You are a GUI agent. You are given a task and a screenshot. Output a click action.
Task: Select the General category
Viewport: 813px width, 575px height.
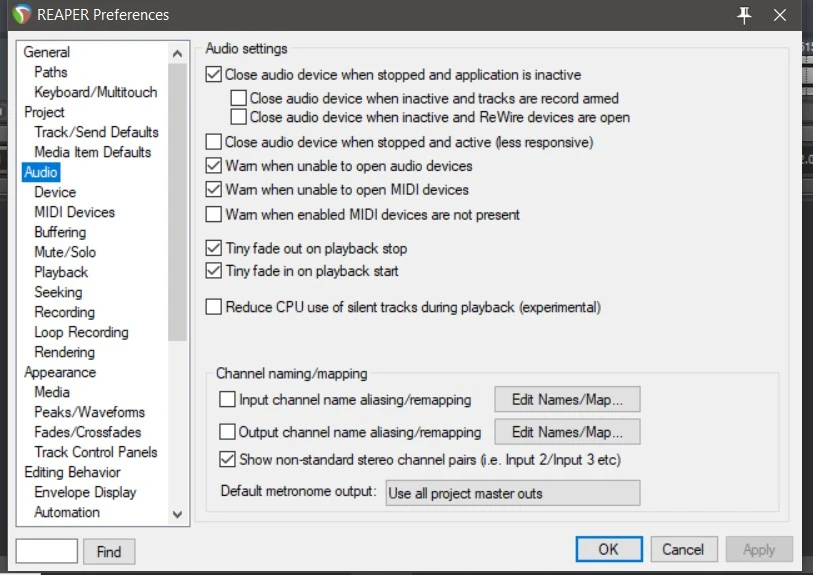pyautogui.click(x=47, y=52)
